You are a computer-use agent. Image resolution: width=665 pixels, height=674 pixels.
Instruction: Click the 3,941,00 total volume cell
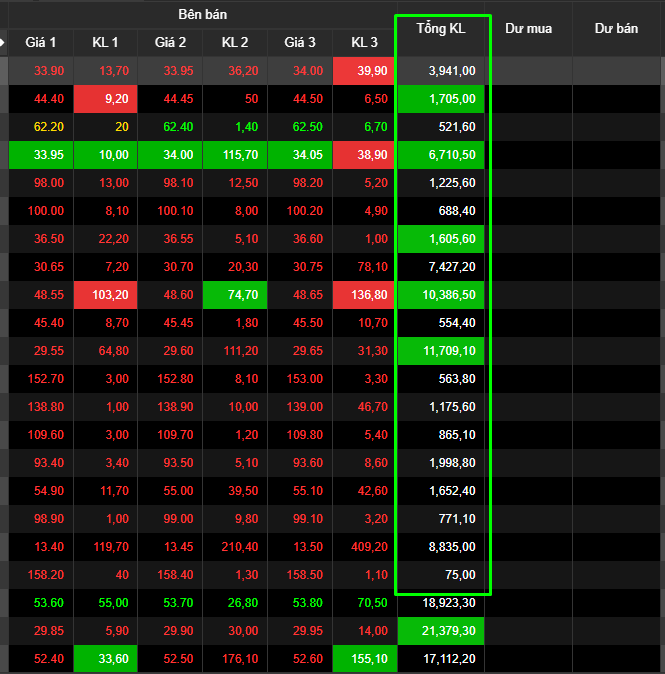tap(441, 71)
